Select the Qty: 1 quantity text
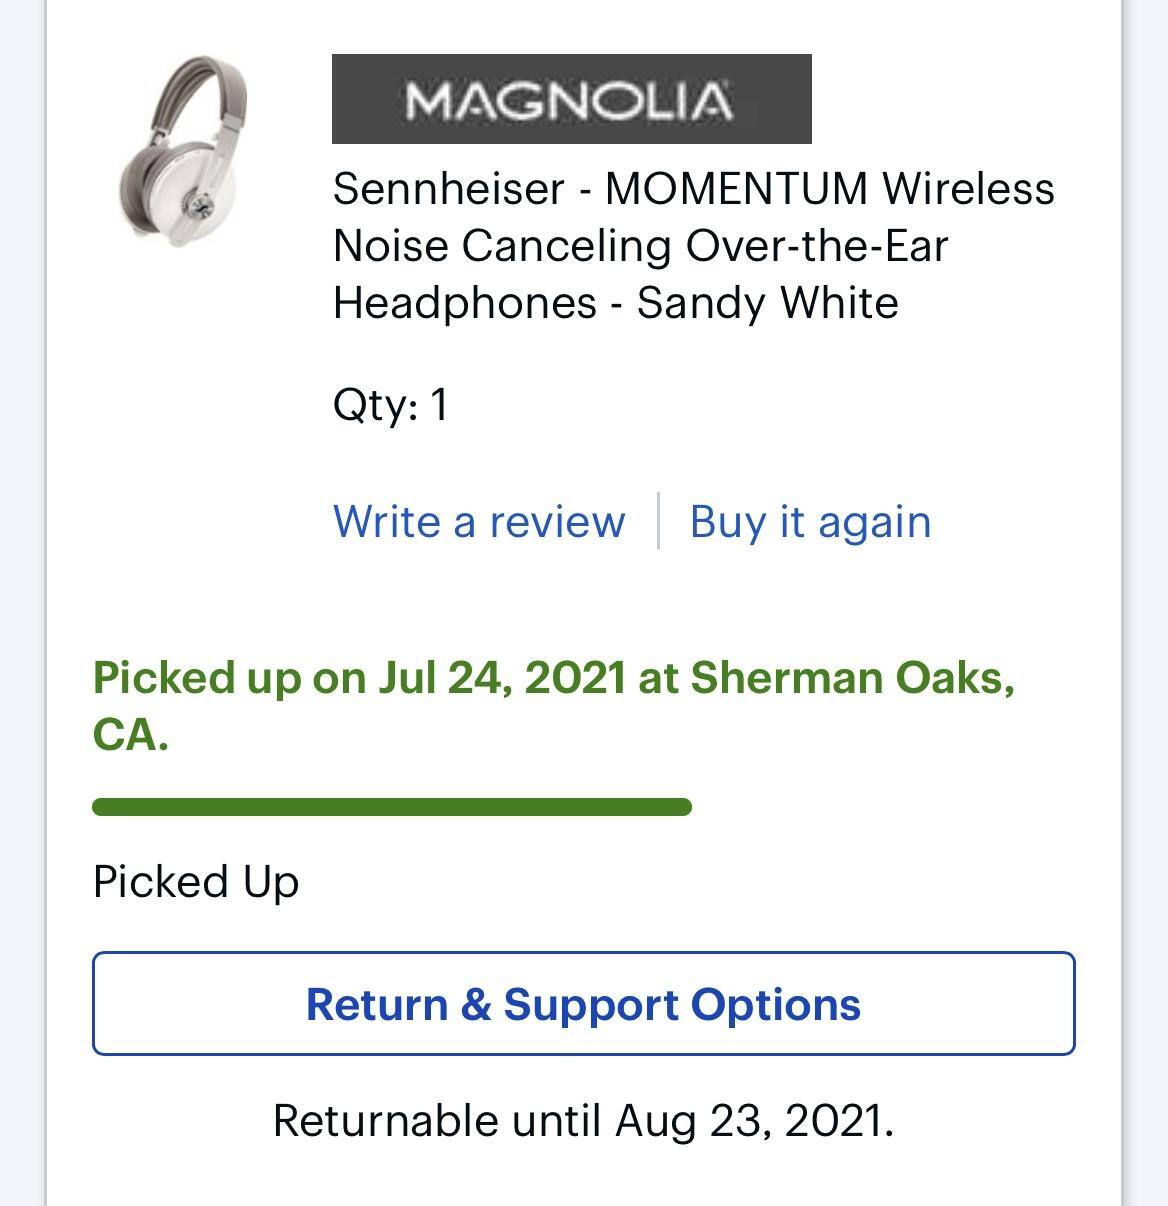 coord(391,404)
